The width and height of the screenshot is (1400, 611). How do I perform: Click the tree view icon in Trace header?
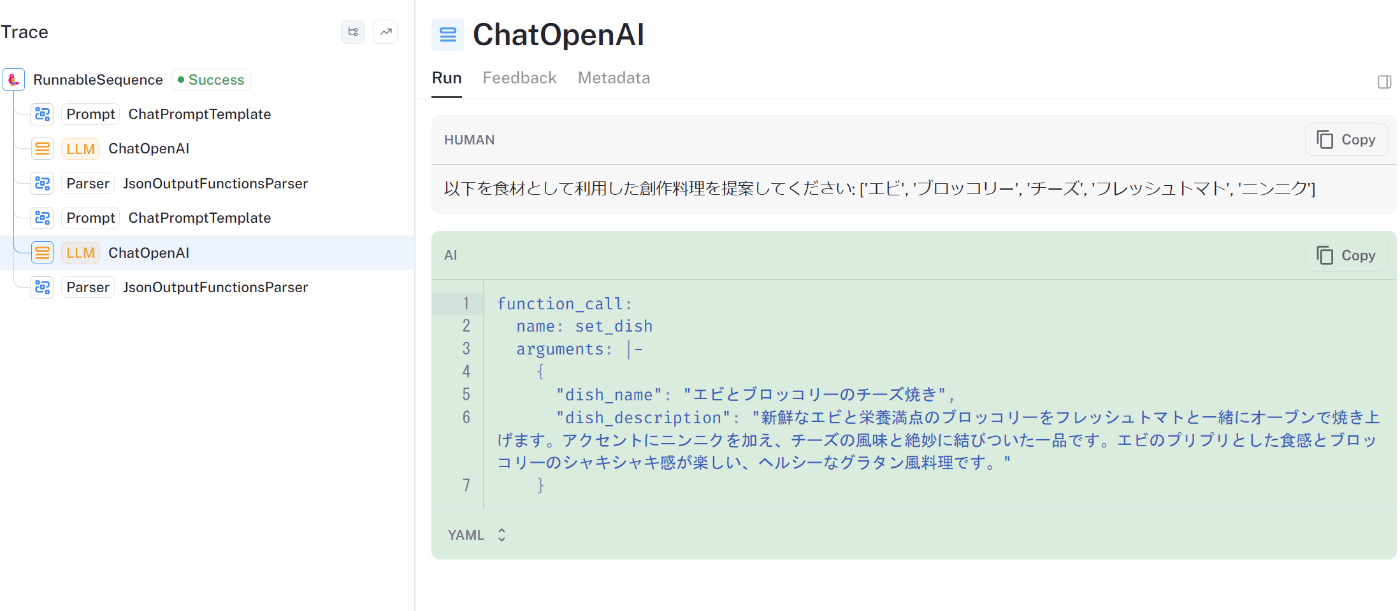tap(353, 32)
